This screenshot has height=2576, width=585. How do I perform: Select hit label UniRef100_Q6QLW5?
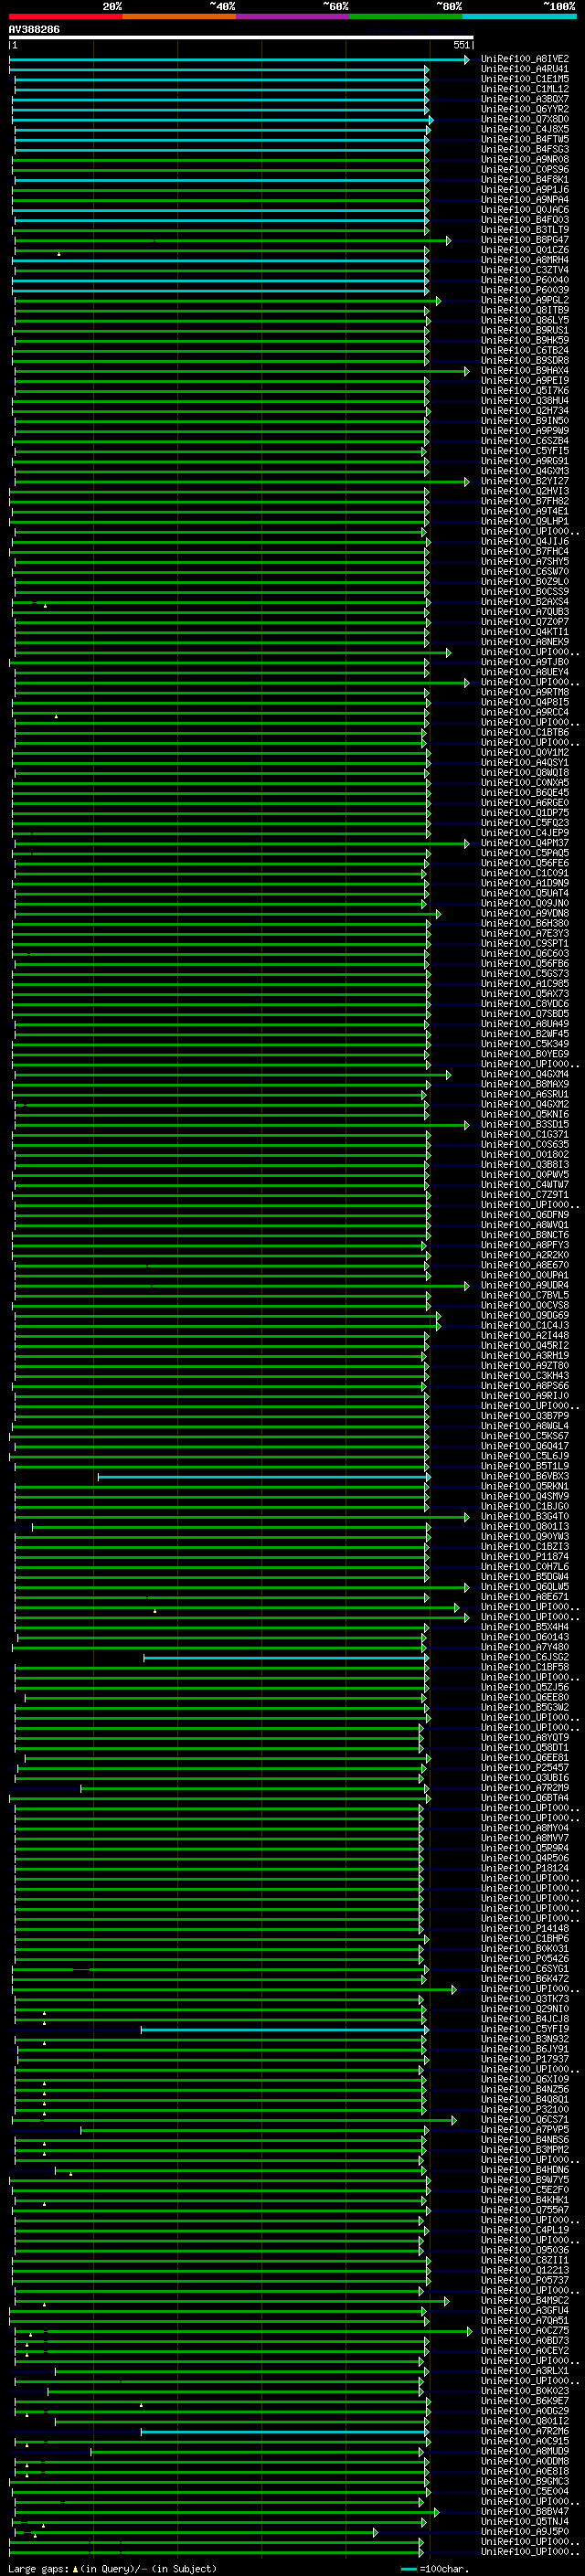[525, 1586]
